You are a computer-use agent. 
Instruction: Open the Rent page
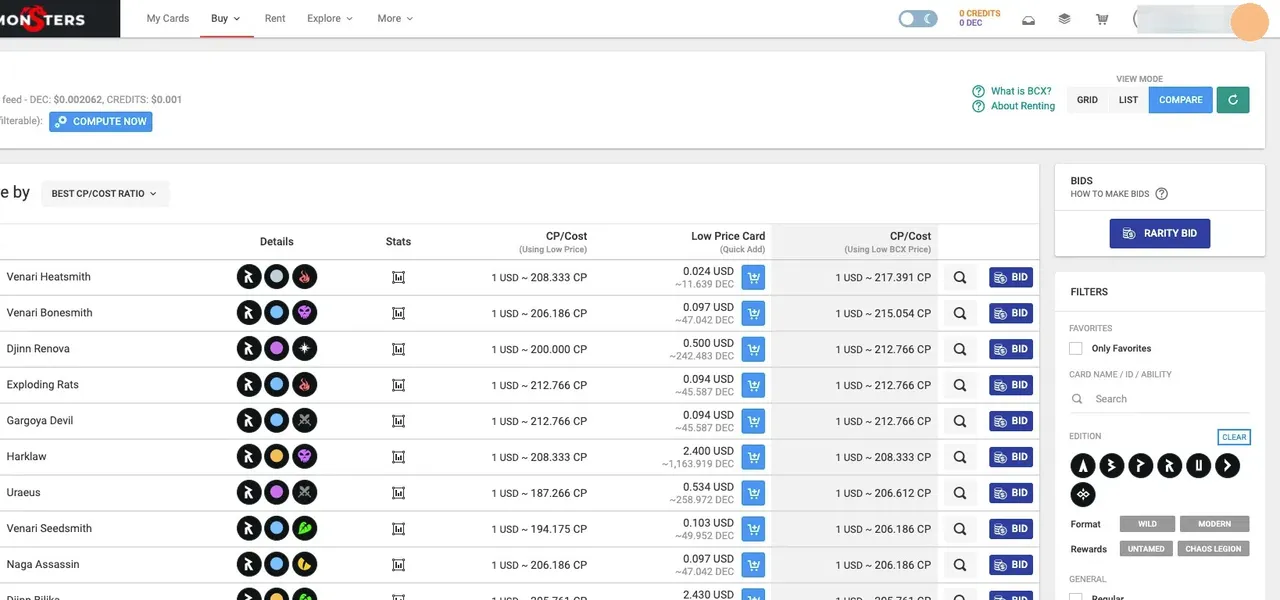click(x=275, y=18)
